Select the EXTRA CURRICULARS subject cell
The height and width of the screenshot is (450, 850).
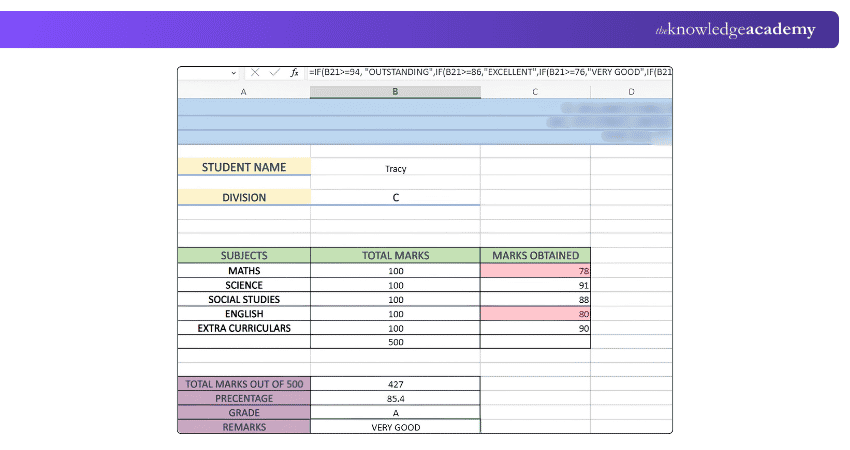pyautogui.click(x=244, y=328)
